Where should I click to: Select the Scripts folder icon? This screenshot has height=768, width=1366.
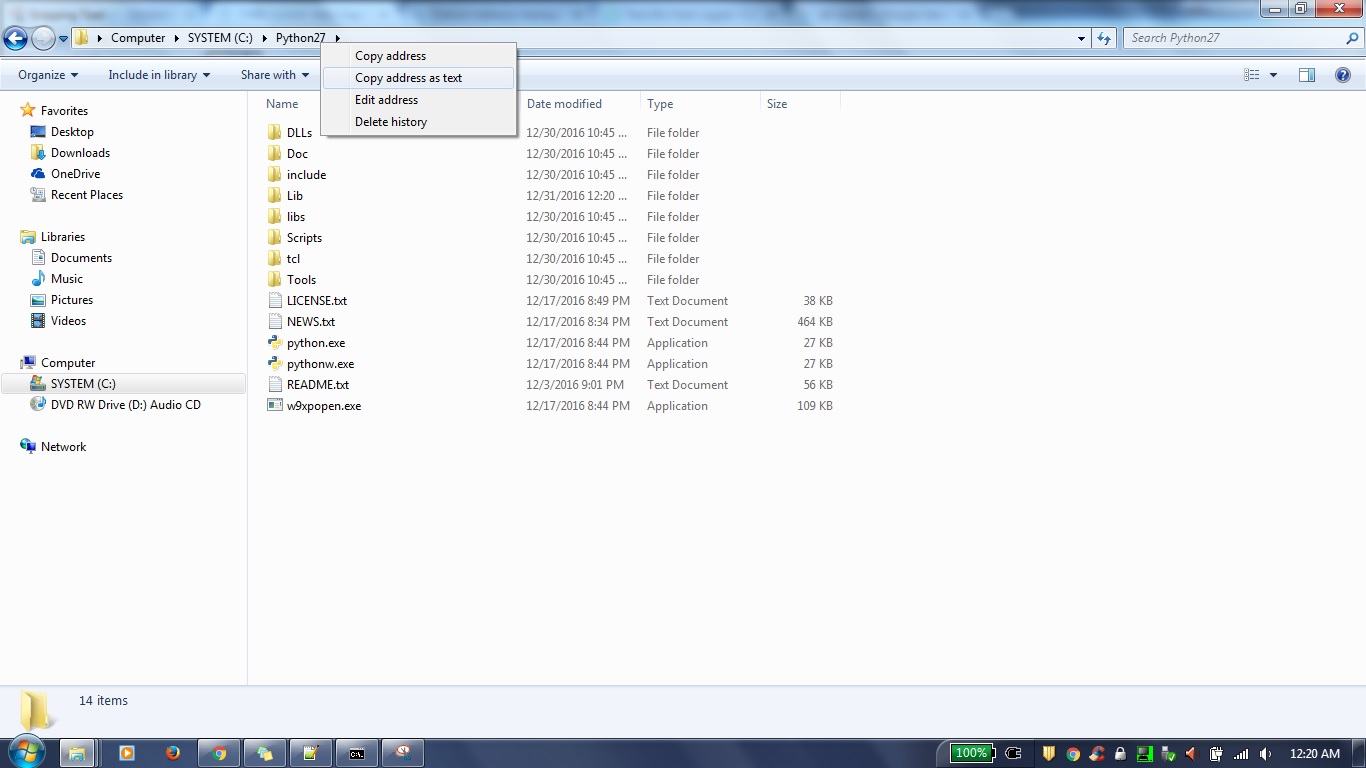(x=275, y=238)
